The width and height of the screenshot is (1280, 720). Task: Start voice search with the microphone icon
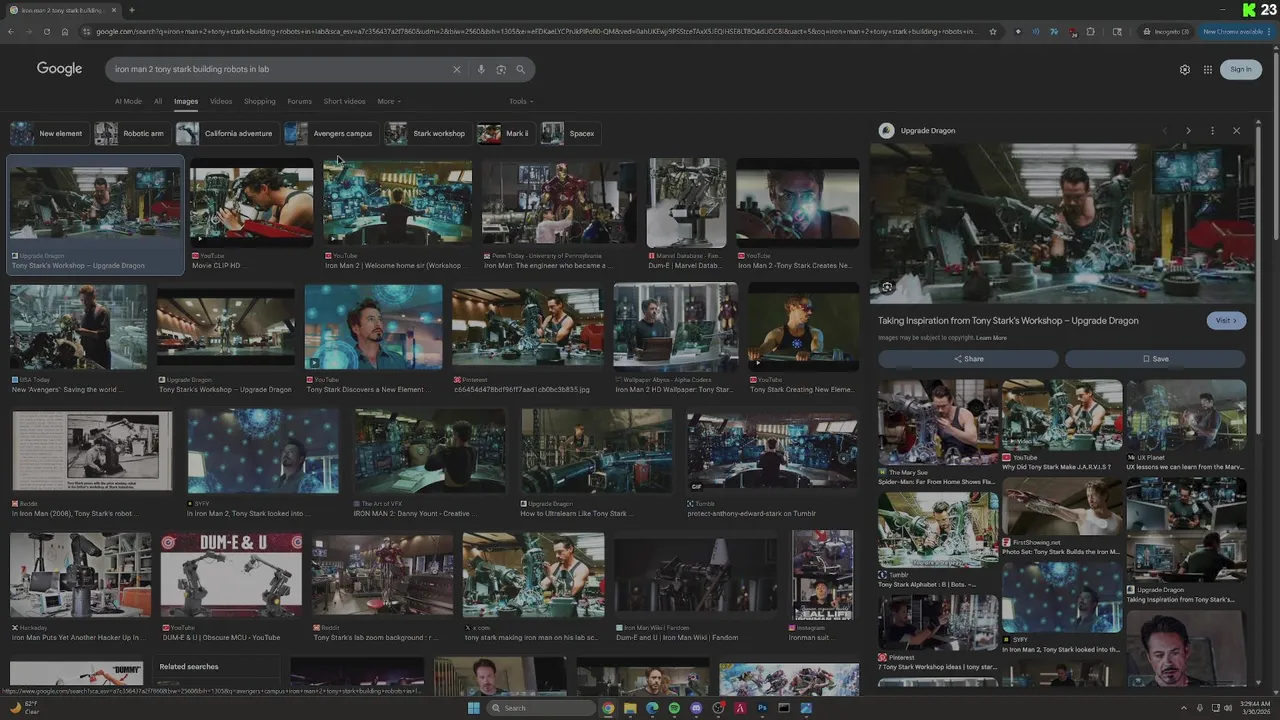481,69
